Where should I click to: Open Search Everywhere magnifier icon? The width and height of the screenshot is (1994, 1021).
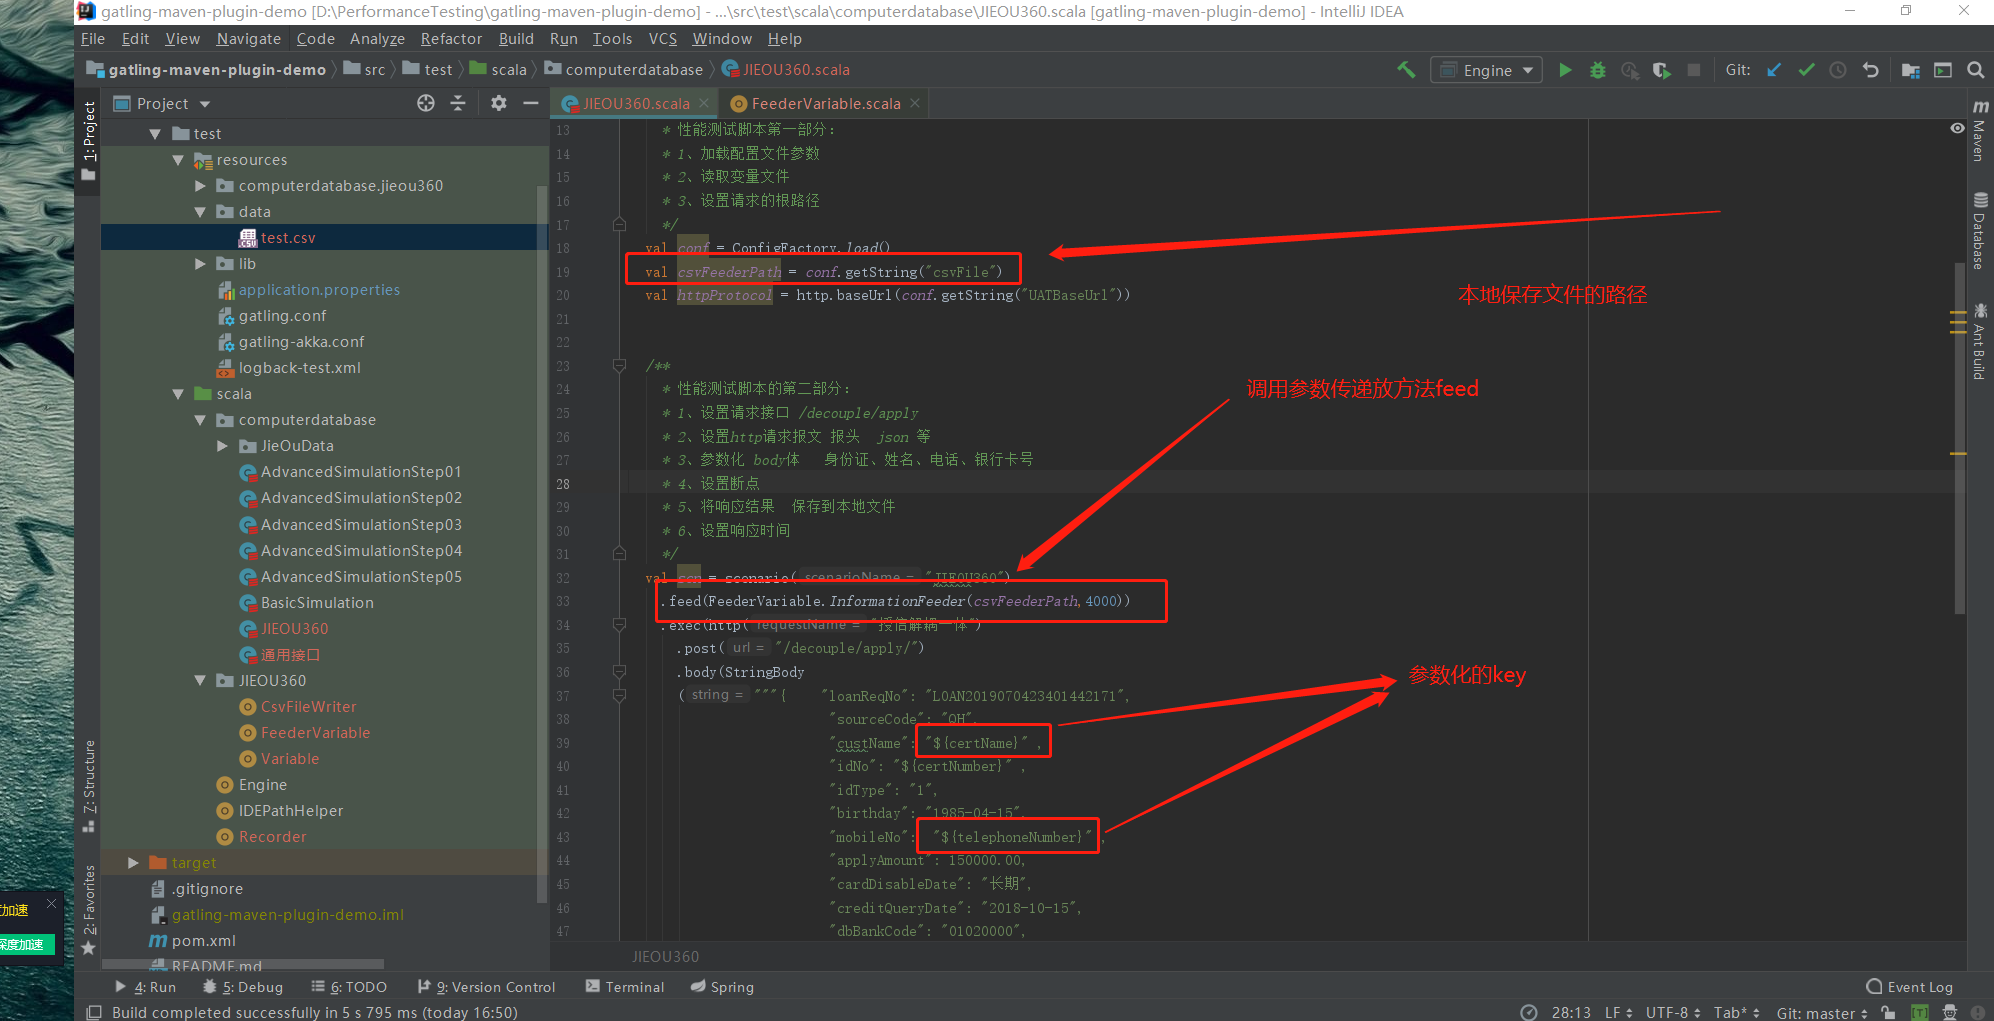tap(1975, 70)
